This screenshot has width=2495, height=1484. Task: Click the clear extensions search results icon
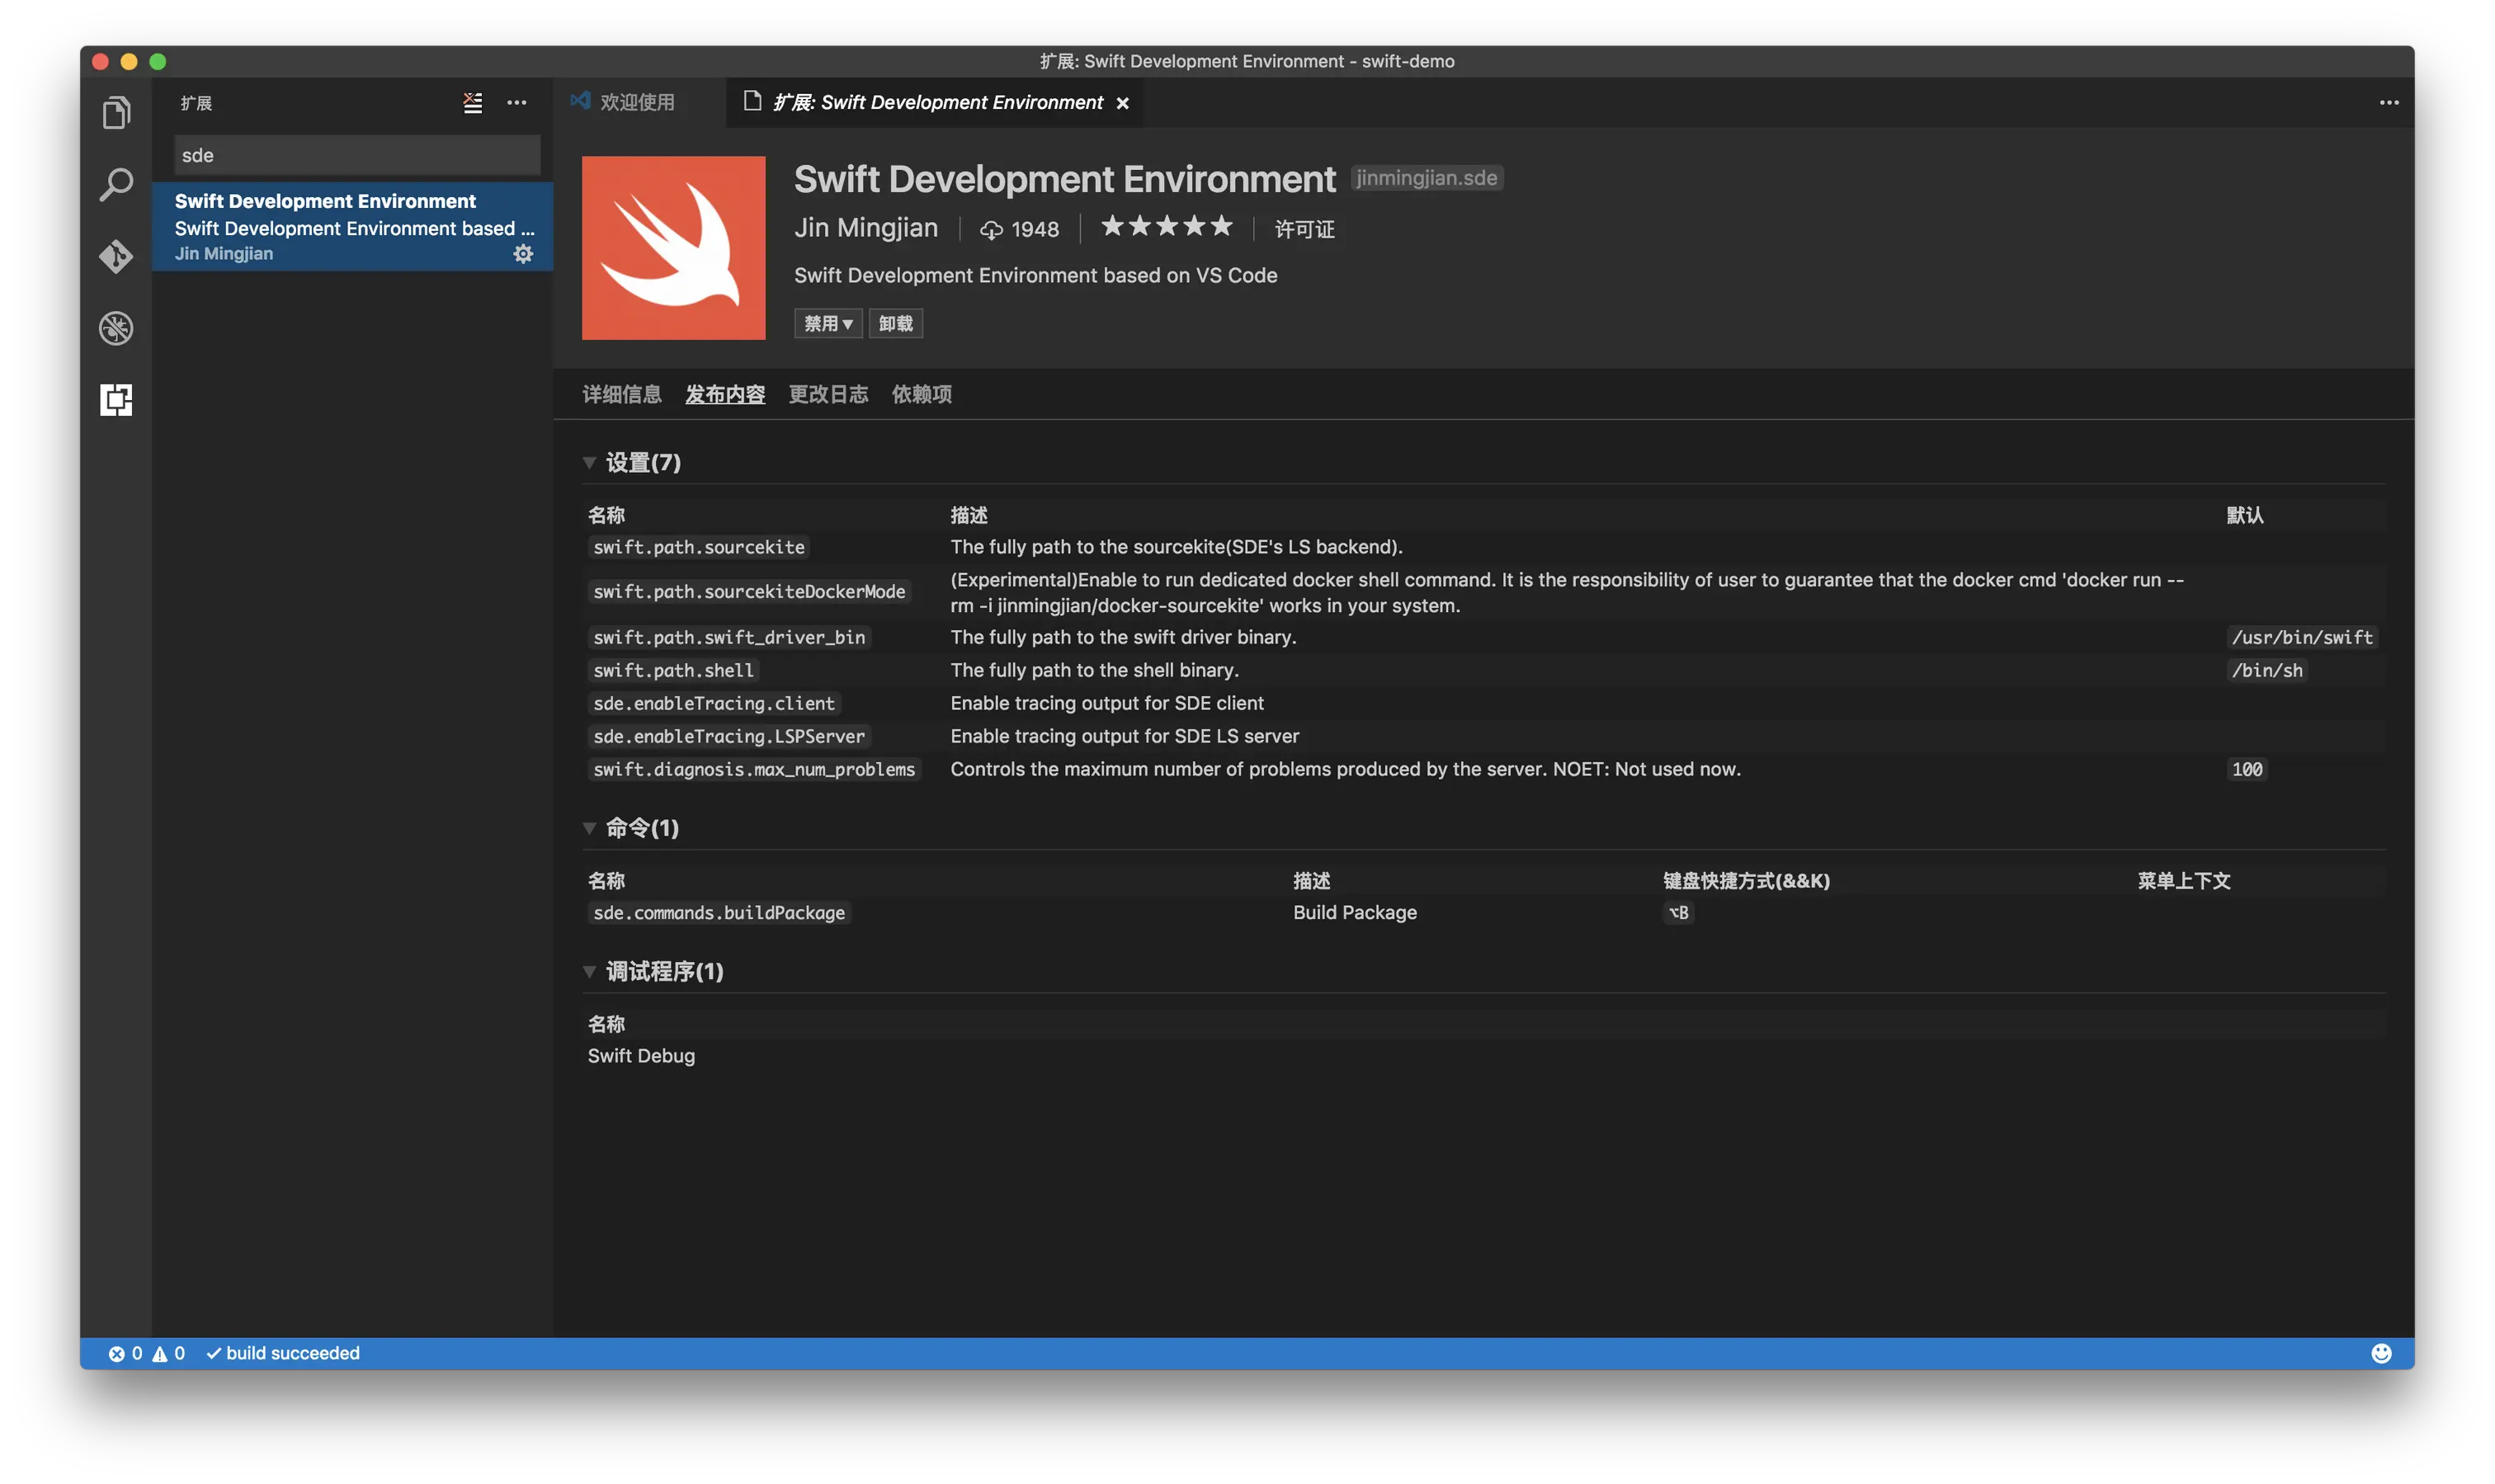473,102
